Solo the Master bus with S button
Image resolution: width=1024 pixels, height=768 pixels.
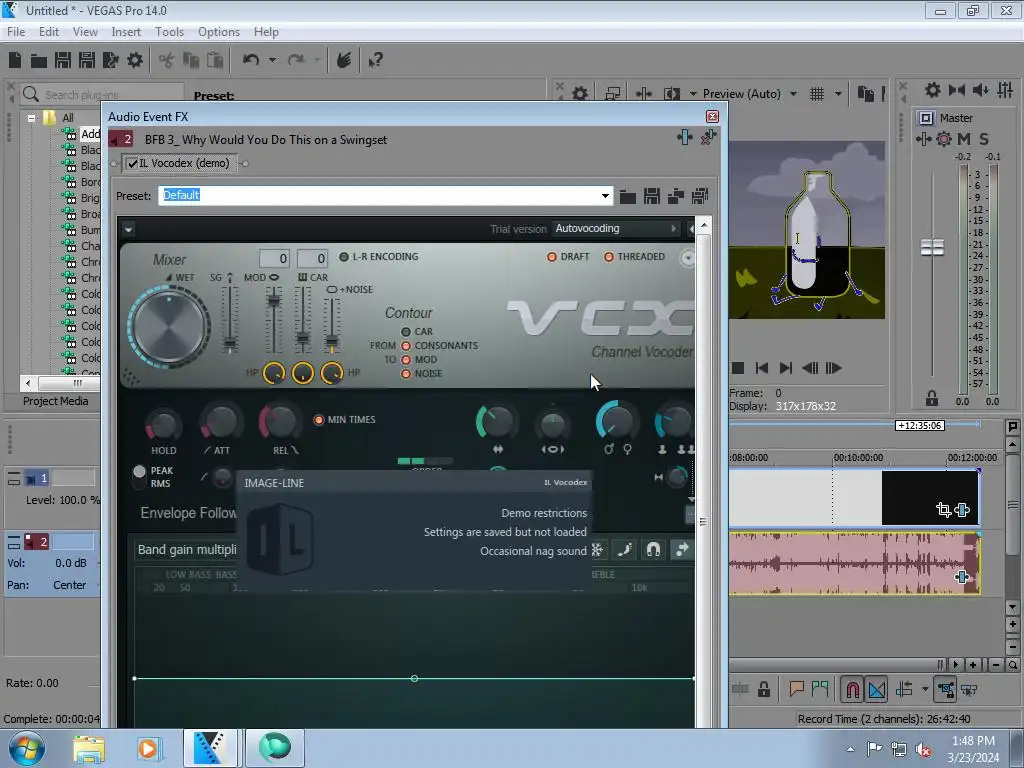pos(984,138)
